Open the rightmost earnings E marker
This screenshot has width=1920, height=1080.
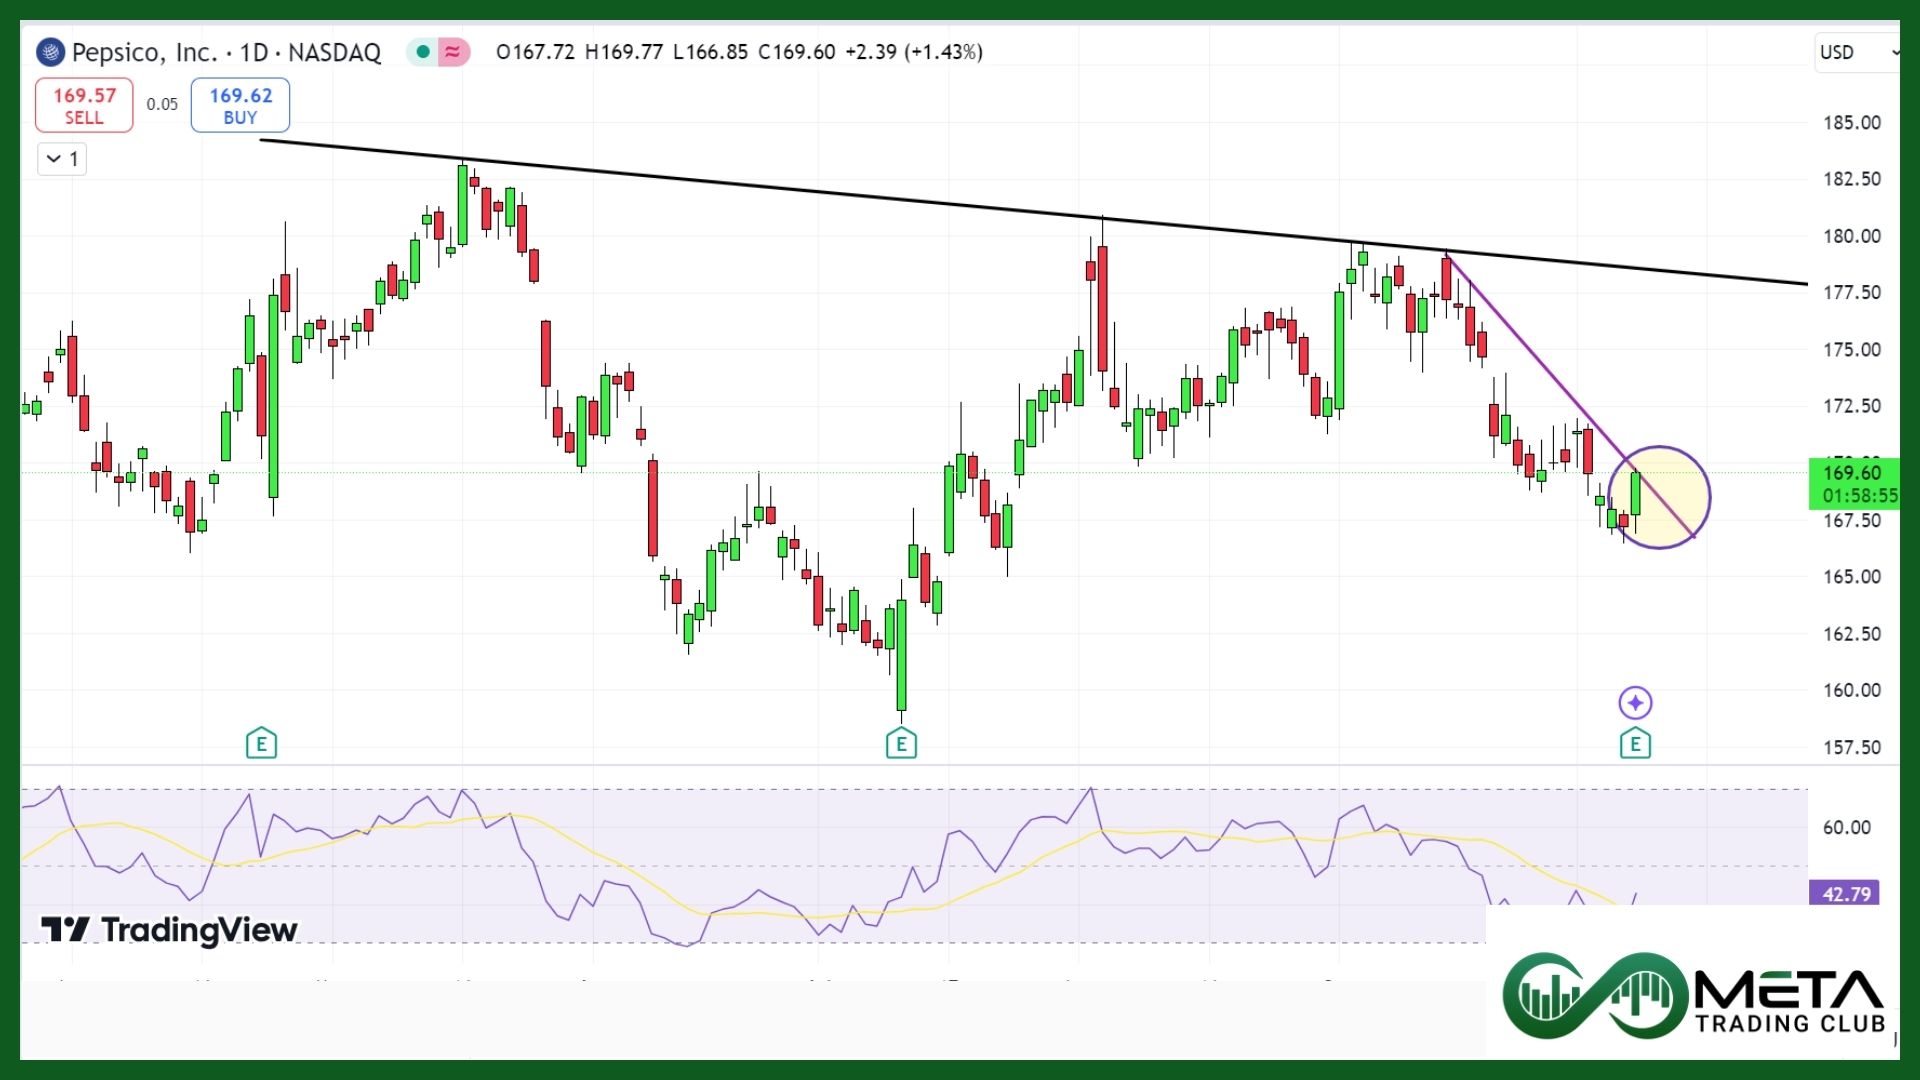(1635, 743)
